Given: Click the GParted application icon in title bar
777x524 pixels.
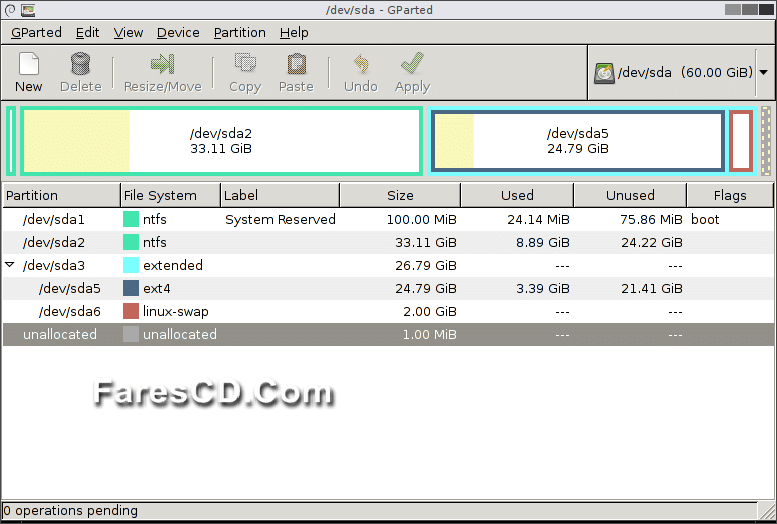Looking at the screenshot, I should tap(28, 9).
